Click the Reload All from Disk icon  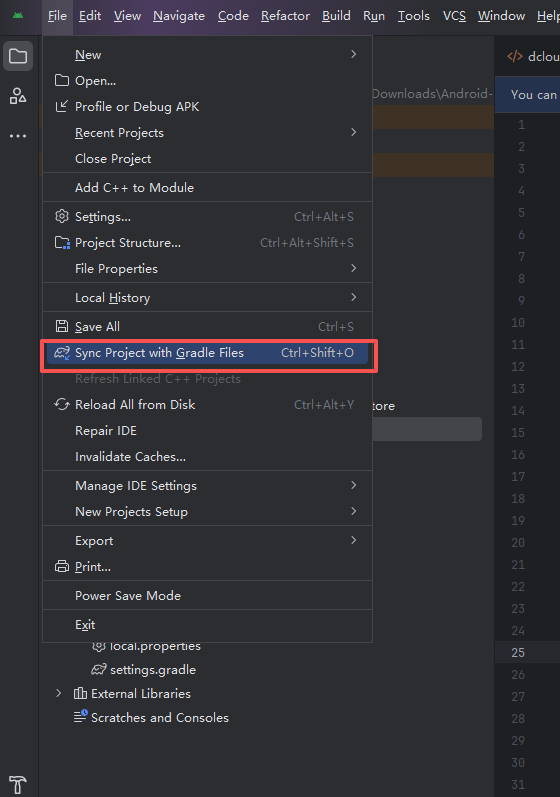[x=62, y=405]
